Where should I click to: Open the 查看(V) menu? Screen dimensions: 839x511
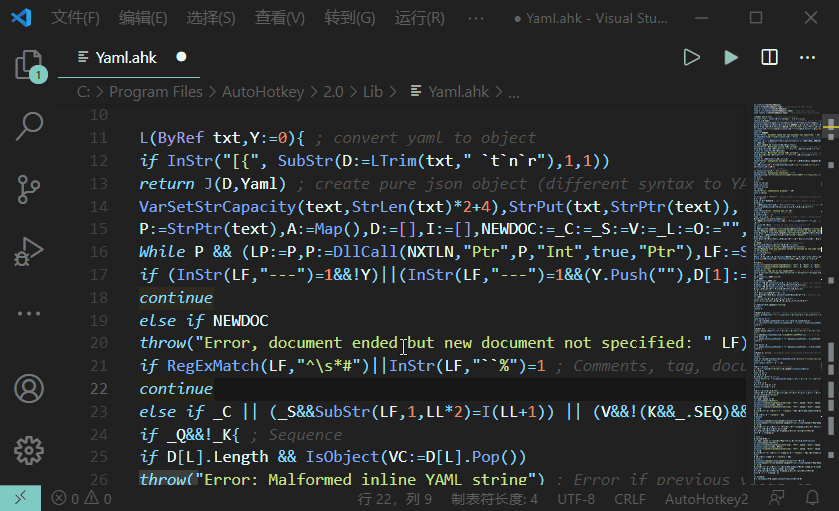[x=279, y=18]
